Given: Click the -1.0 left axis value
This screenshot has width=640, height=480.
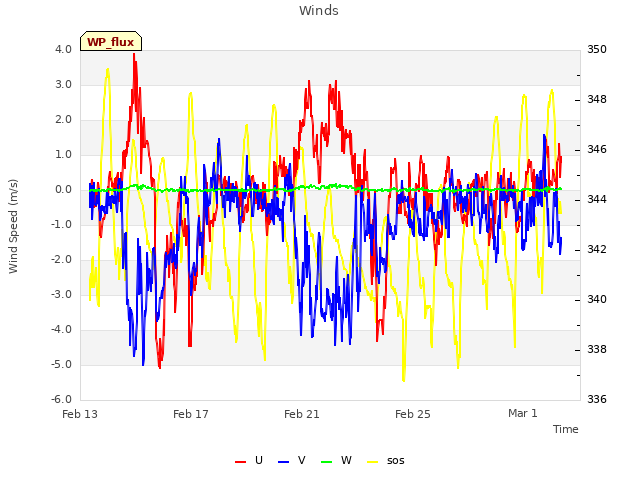Looking at the screenshot, I should (61, 224).
